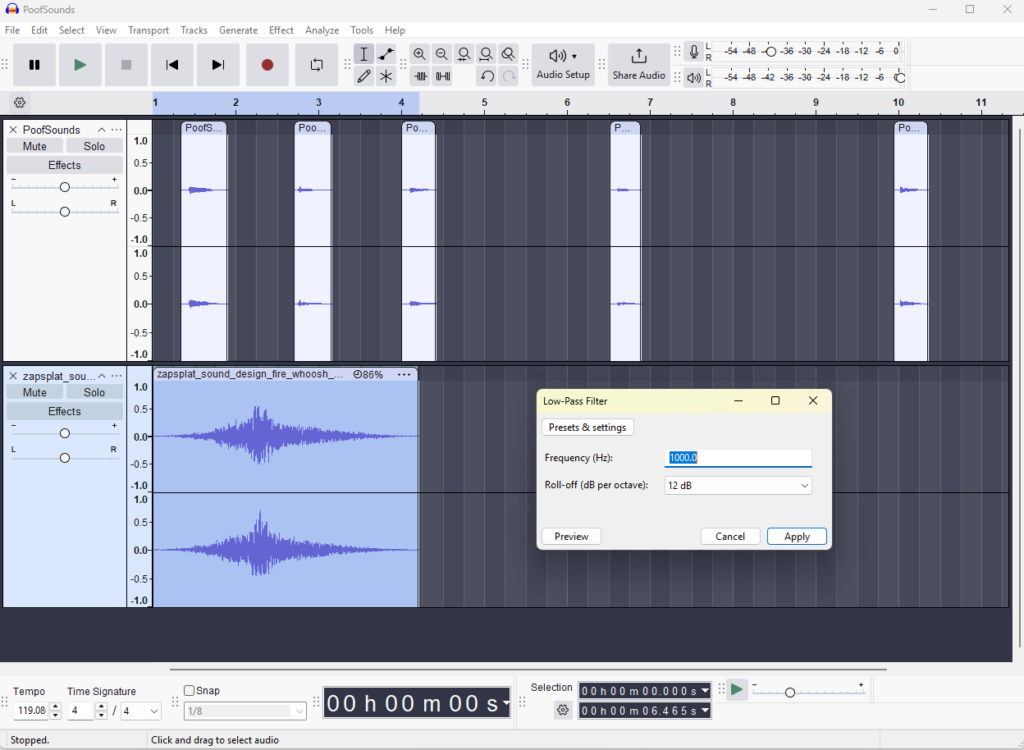Mute the PoofSounds track

point(35,146)
